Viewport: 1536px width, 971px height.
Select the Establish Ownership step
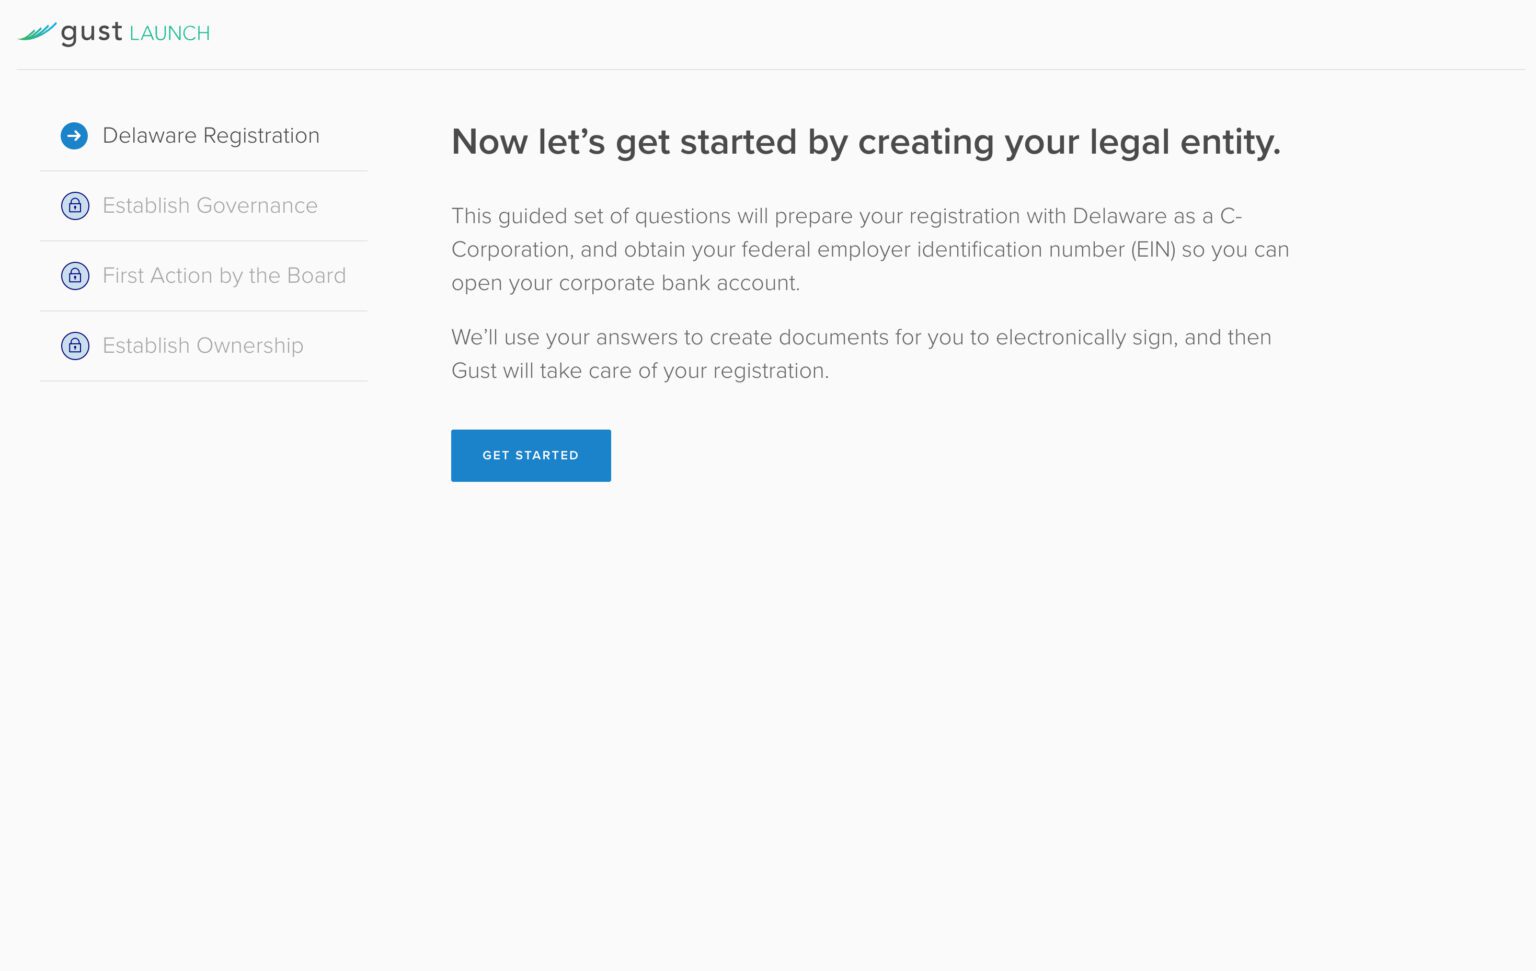(x=203, y=346)
